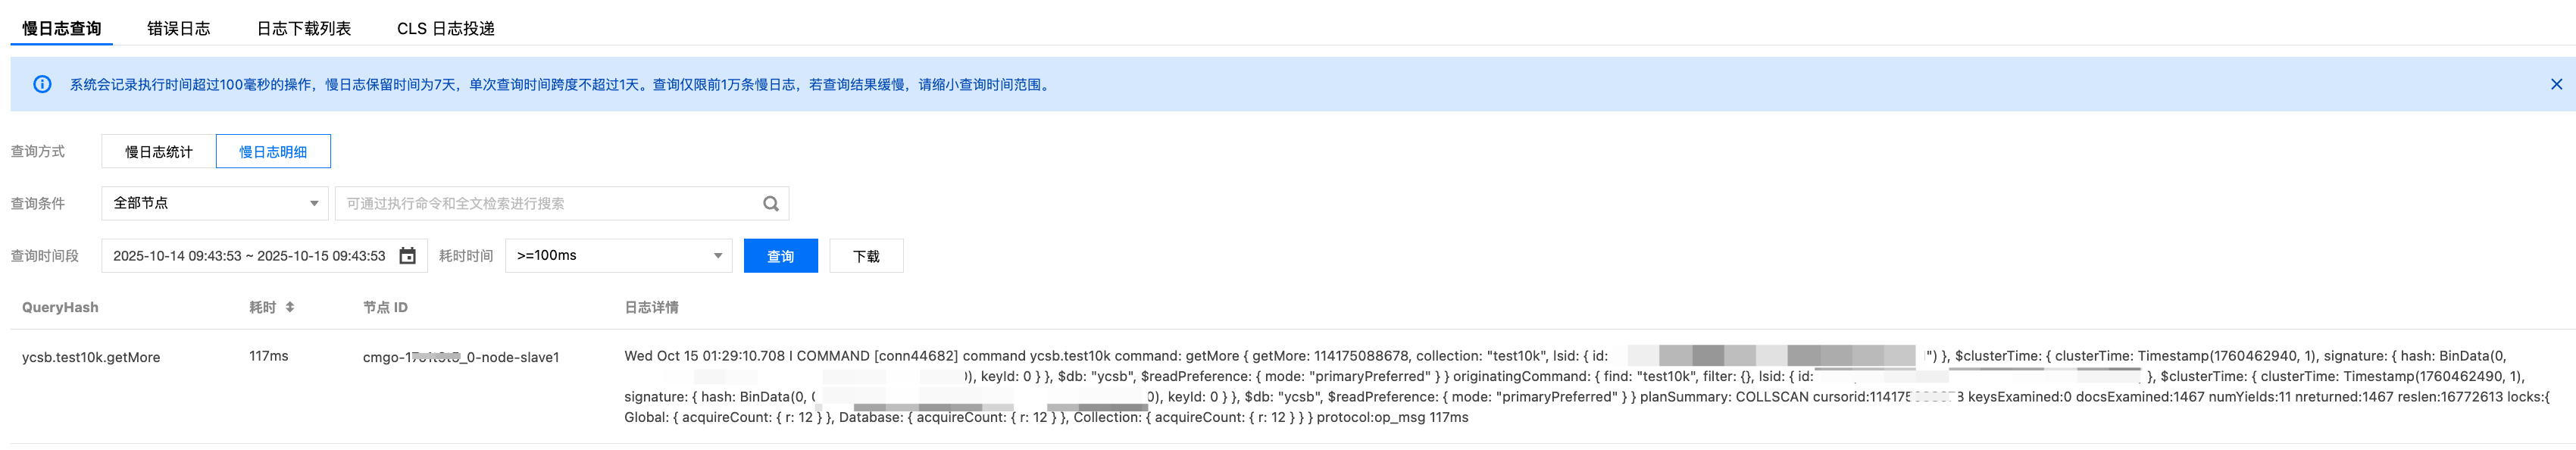Open the 慢日志查询 tab
Screen dimensions: 2576x450
(61, 29)
